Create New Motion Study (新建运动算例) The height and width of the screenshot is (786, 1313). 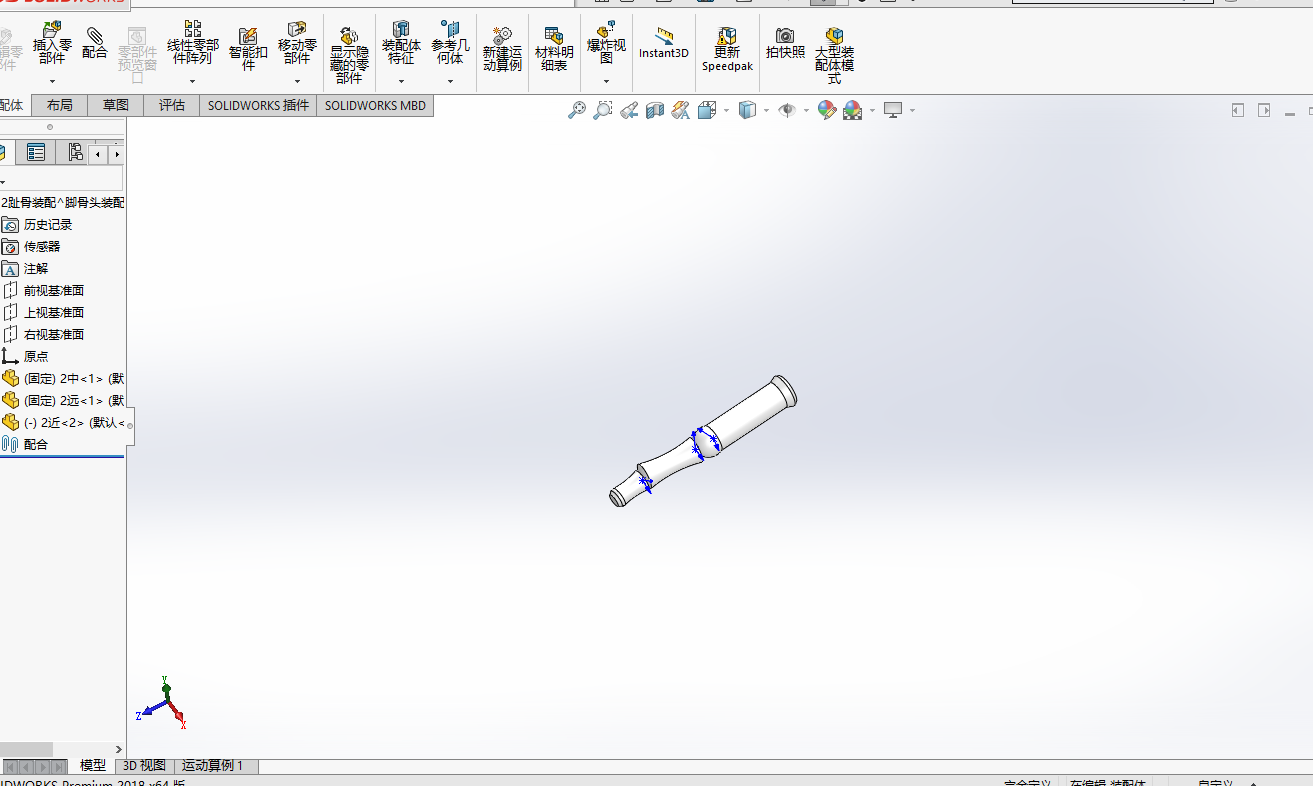pos(502,49)
